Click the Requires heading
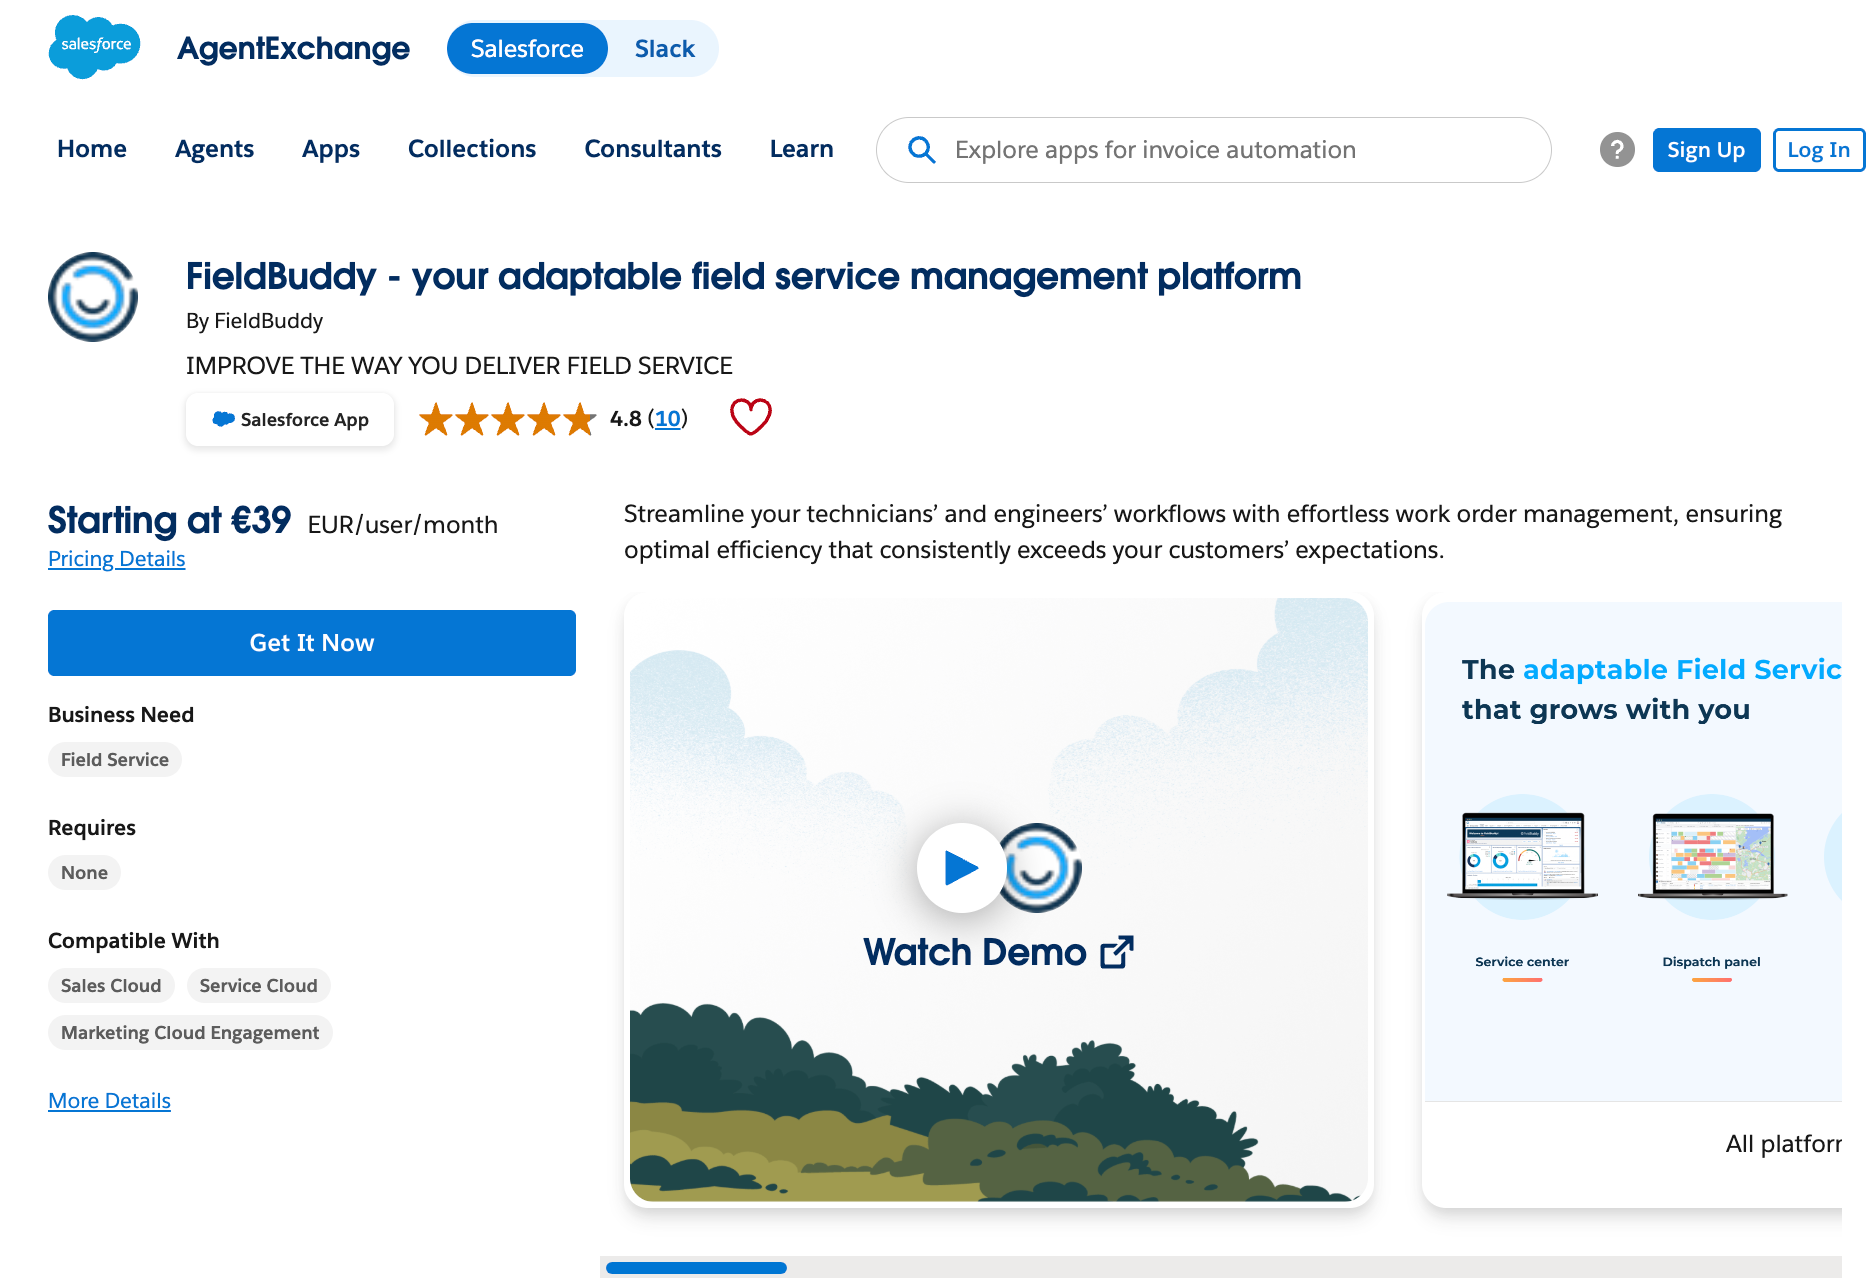The width and height of the screenshot is (1870, 1288). 92,828
